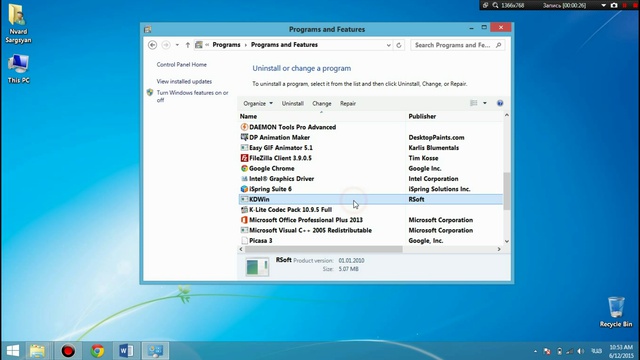
Task: Click the Microsoft Visual C++ 2005 icon
Action: point(244,230)
